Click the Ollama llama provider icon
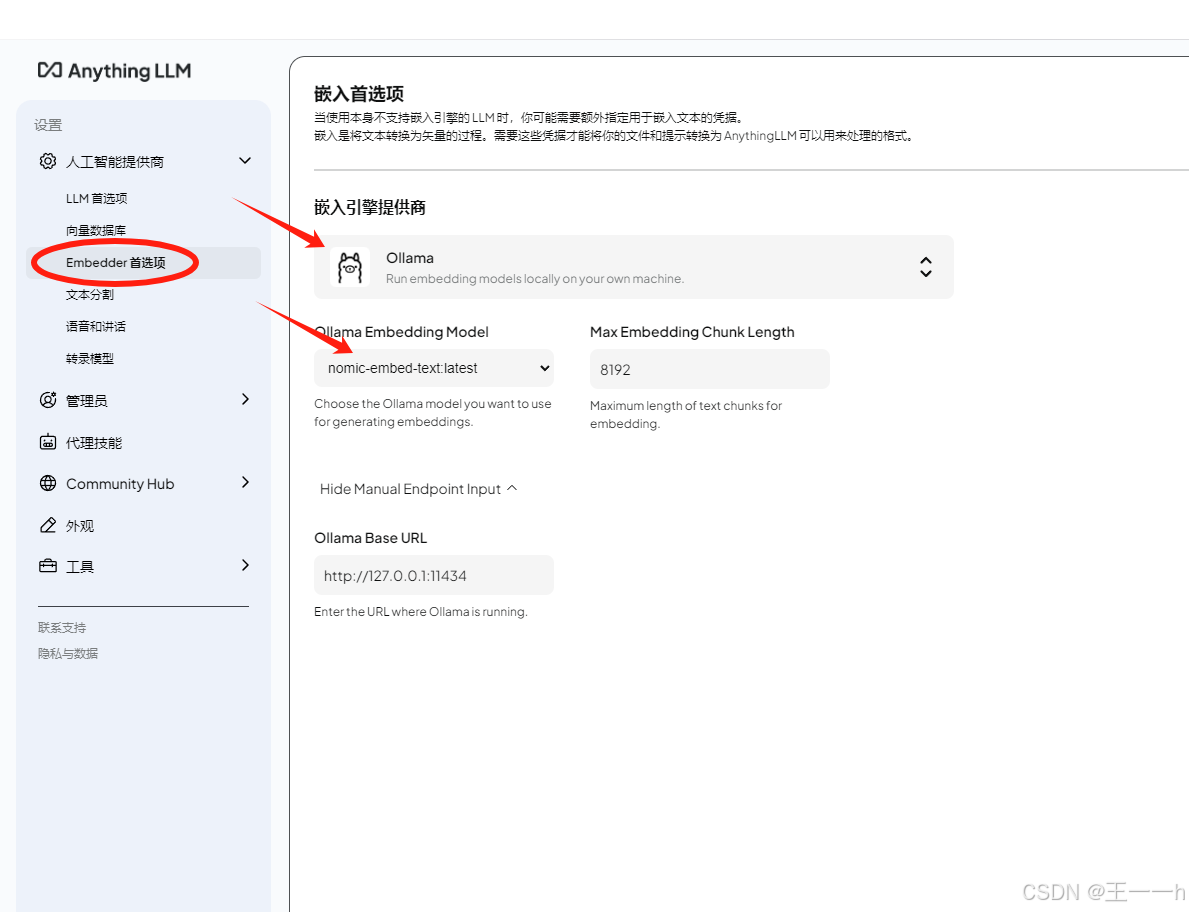This screenshot has width=1189, height=912. point(350,267)
